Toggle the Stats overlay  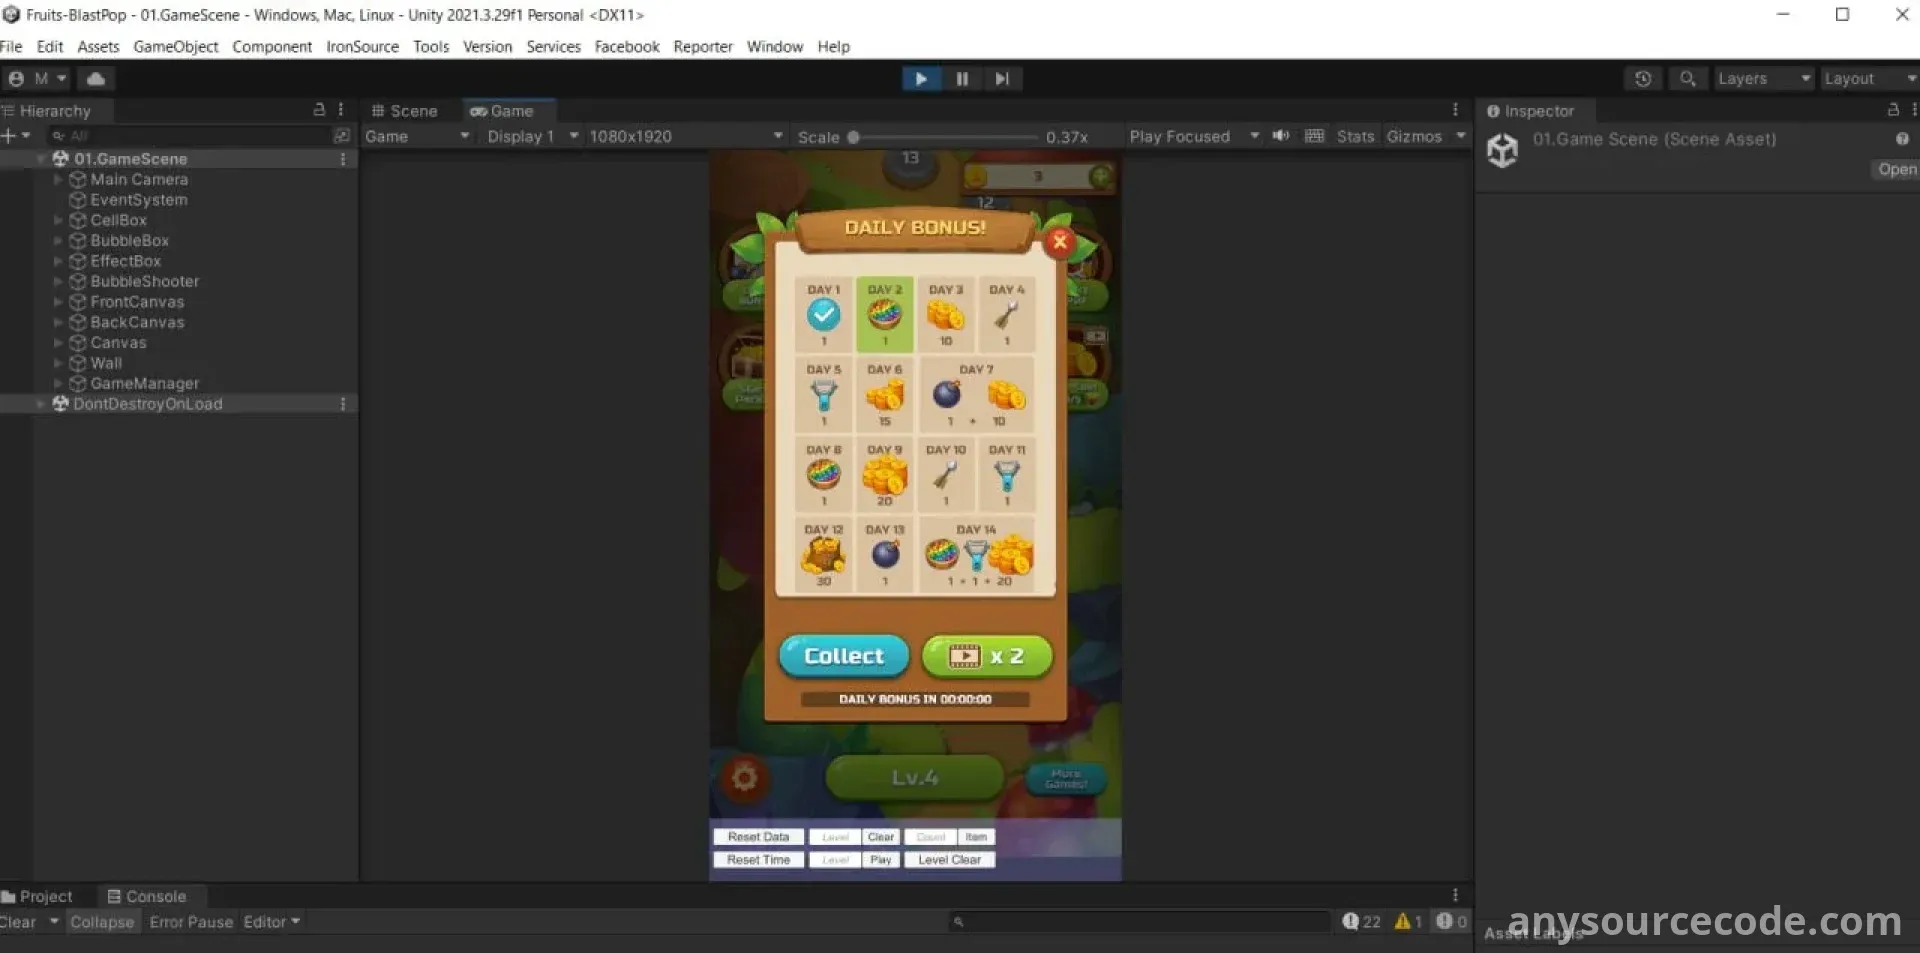pos(1355,136)
